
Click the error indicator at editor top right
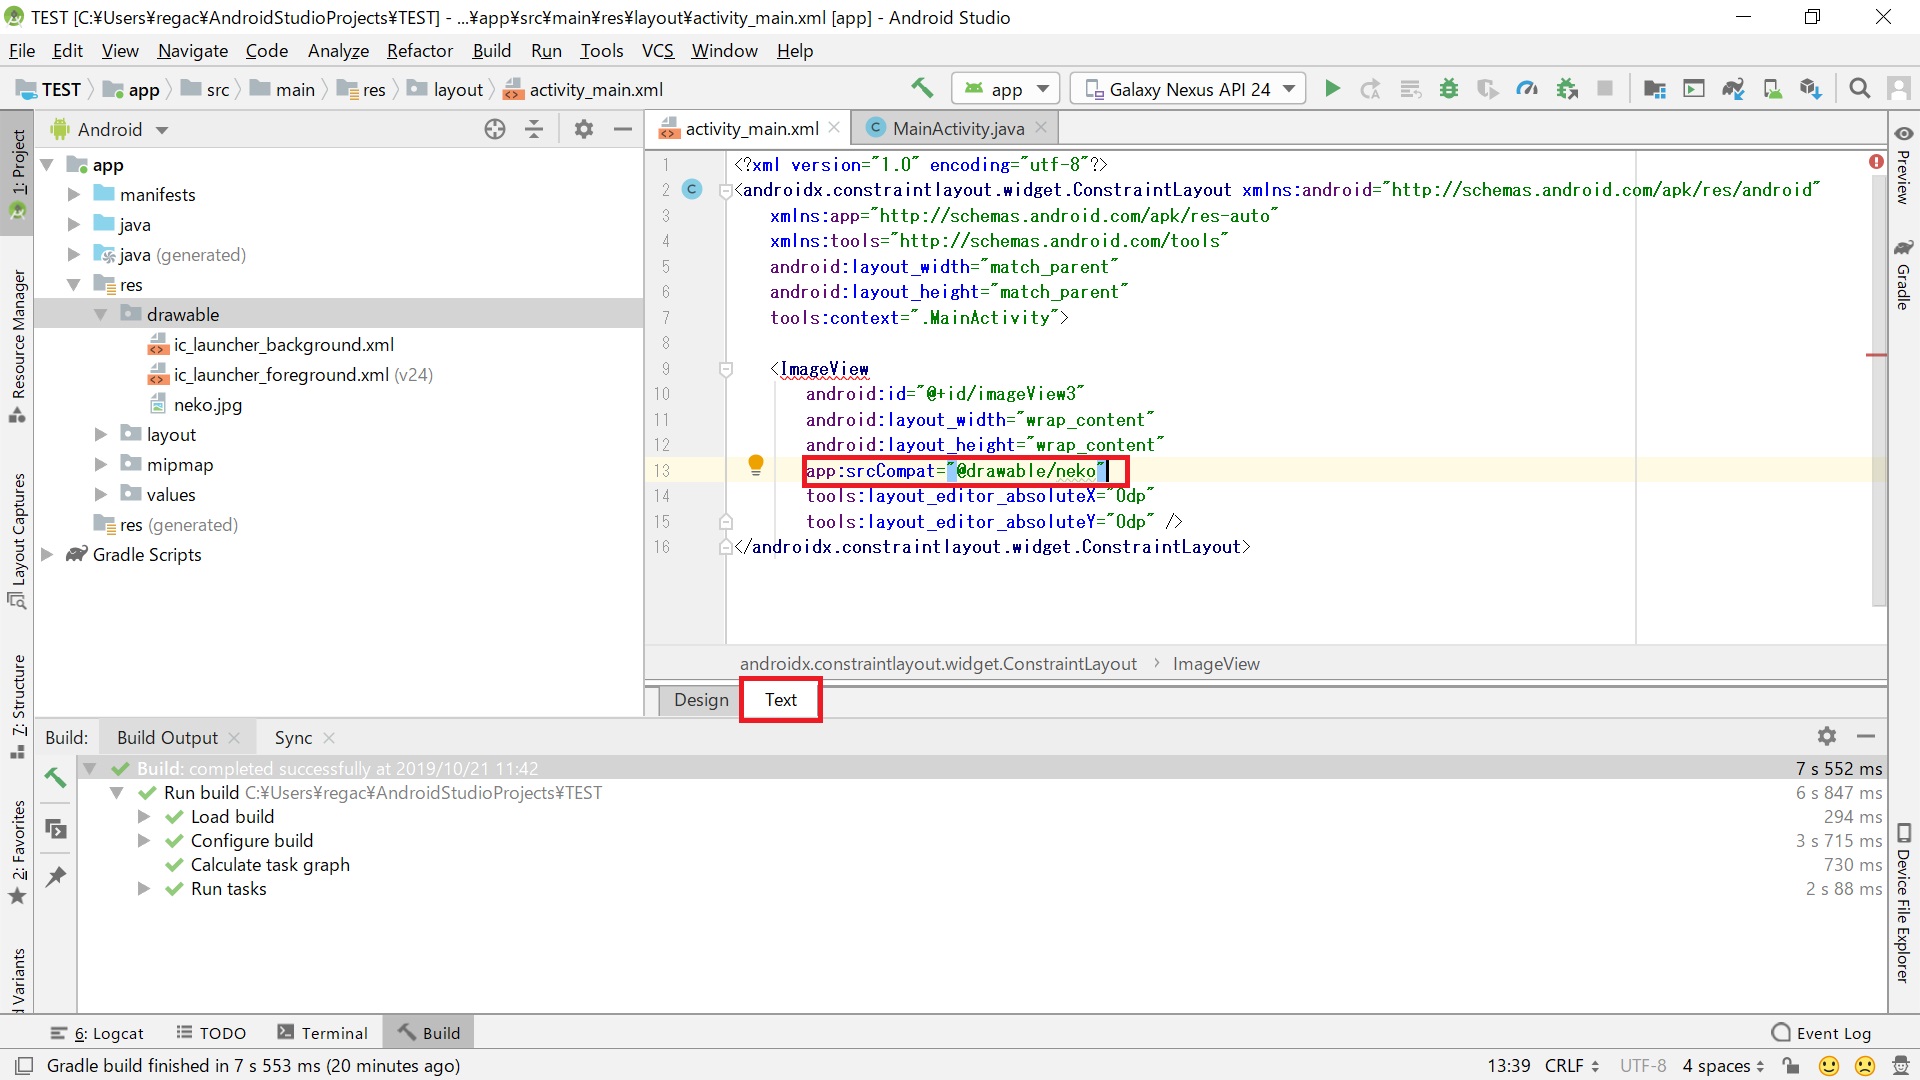[1876, 162]
